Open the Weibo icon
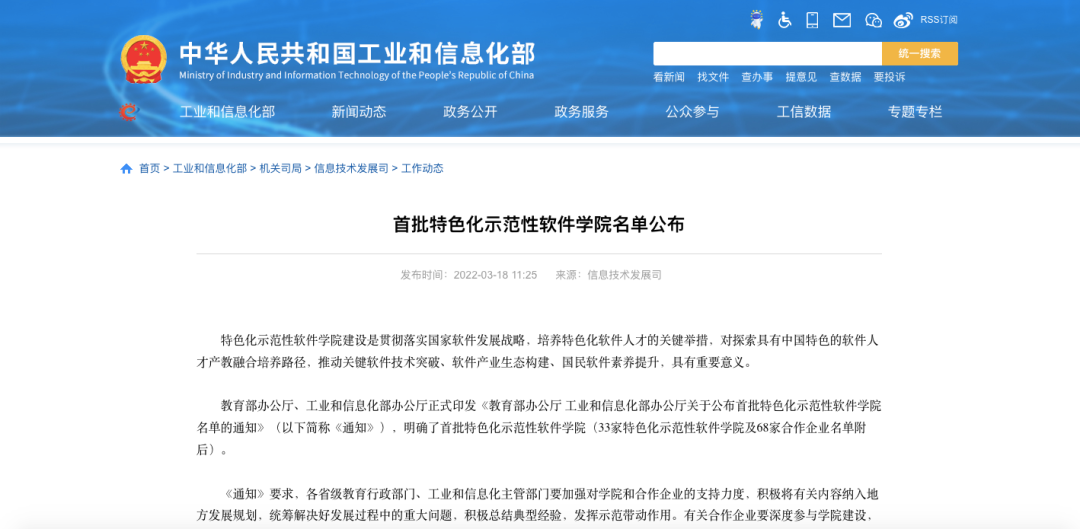 (903, 20)
